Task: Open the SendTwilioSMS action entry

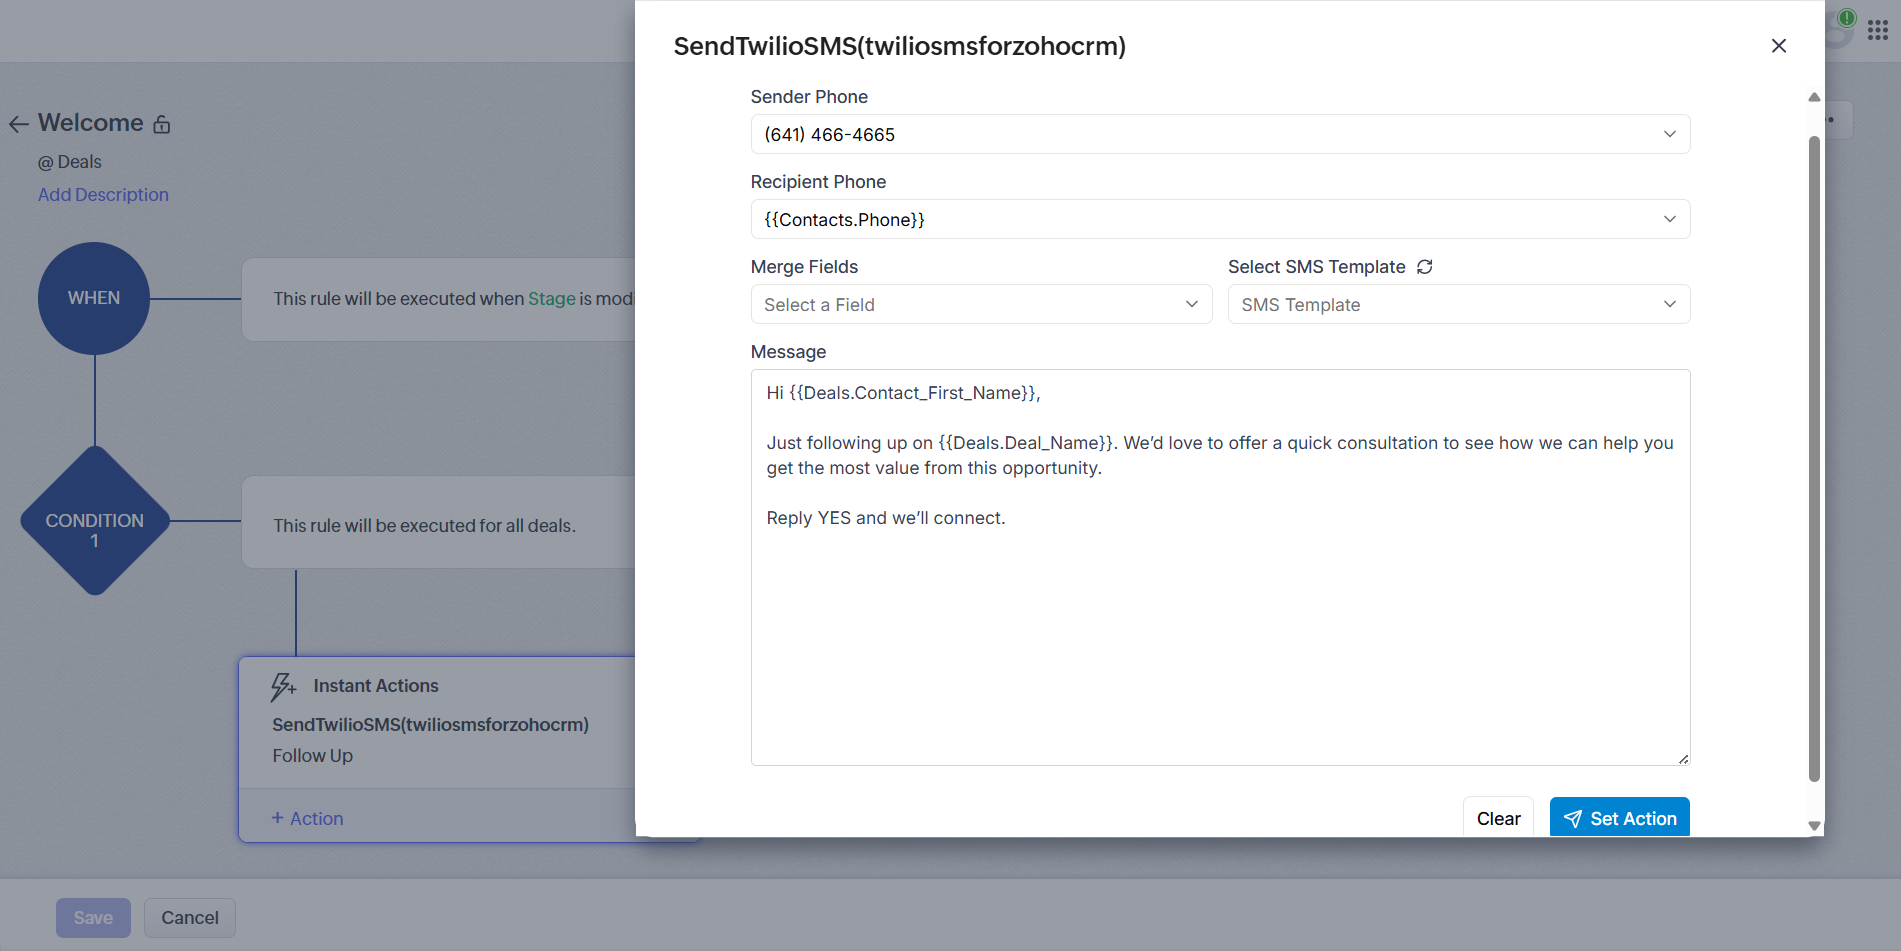Action: (x=430, y=725)
